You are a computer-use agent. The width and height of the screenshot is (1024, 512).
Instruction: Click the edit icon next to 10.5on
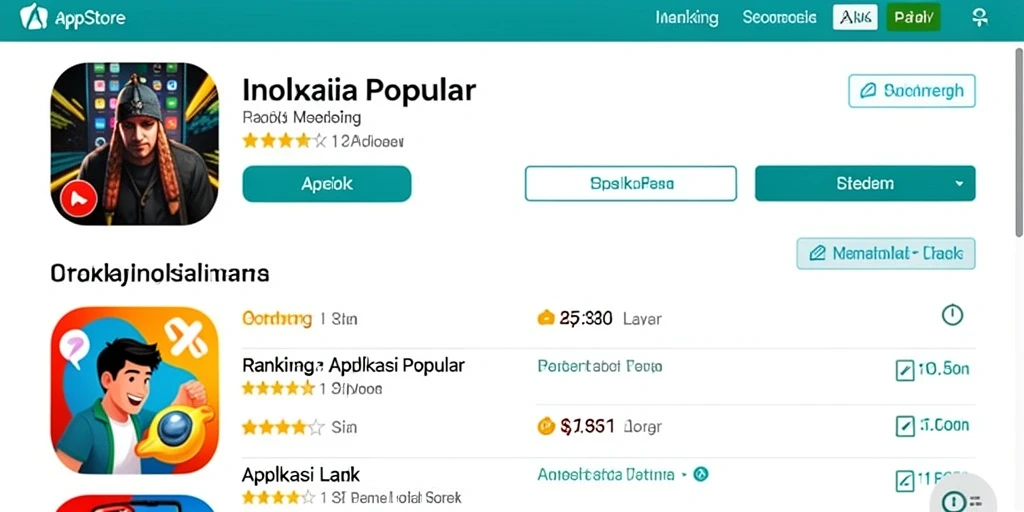(903, 371)
